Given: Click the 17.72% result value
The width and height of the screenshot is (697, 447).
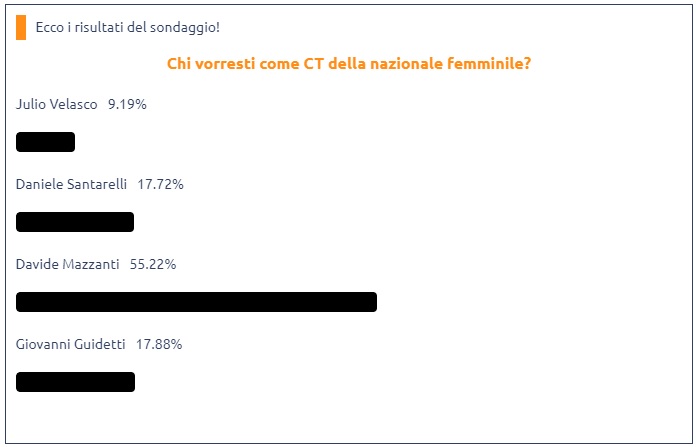Looking at the screenshot, I should point(160,184).
